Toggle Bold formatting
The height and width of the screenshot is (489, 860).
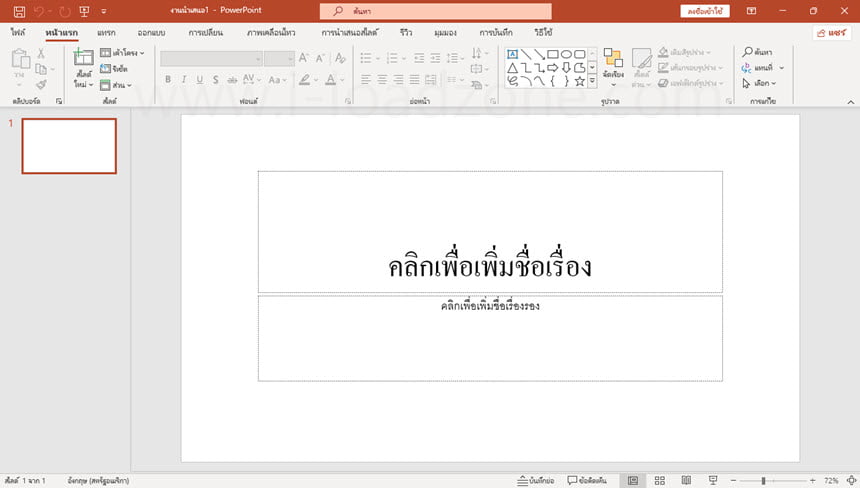coord(168,79)
